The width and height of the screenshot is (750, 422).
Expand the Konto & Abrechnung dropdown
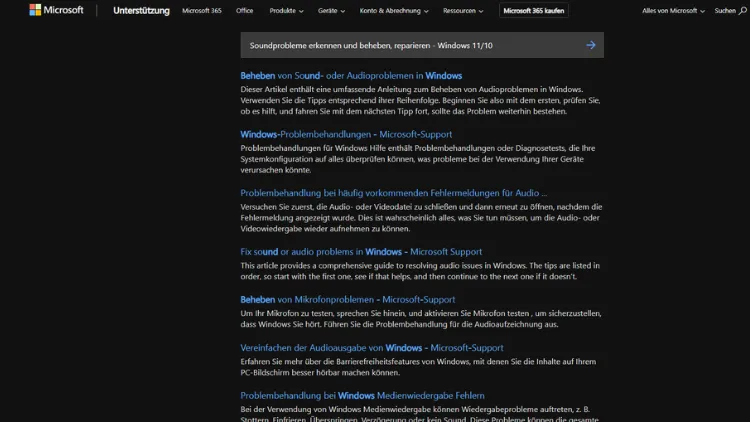(394, 11)
